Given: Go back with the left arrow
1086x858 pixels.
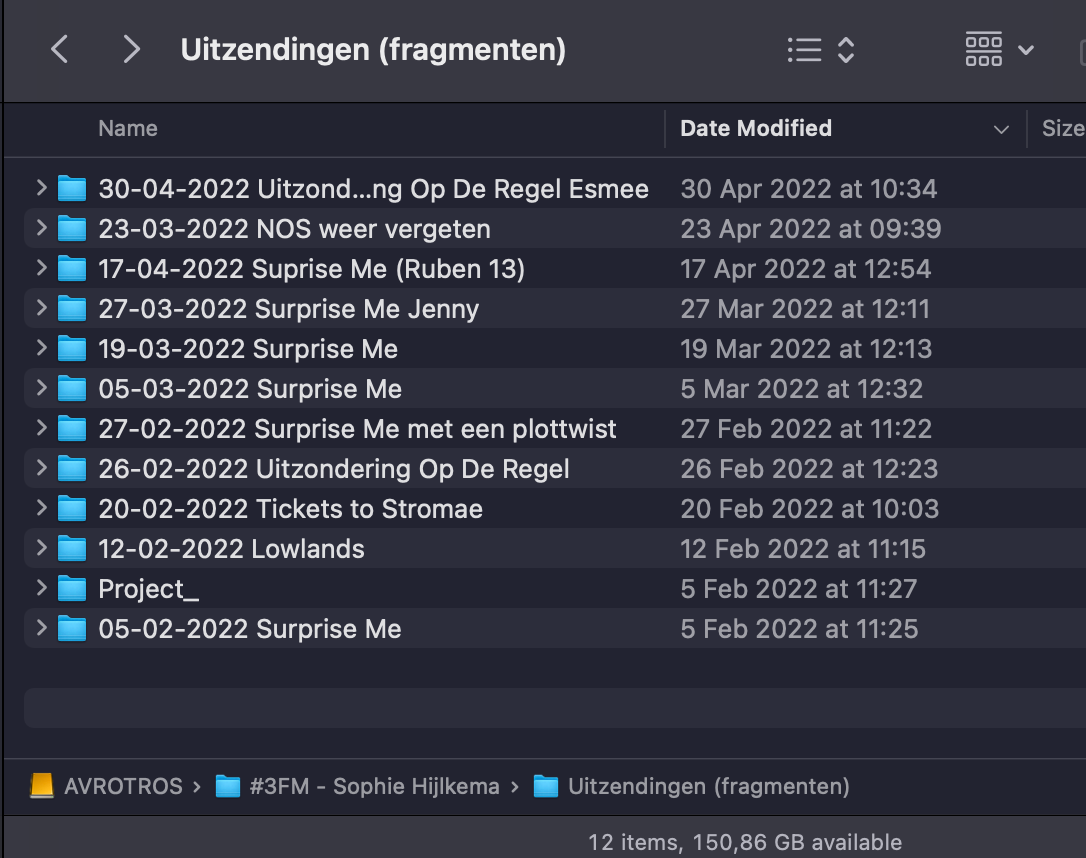Looking at the screenshot, I should 60,49.
